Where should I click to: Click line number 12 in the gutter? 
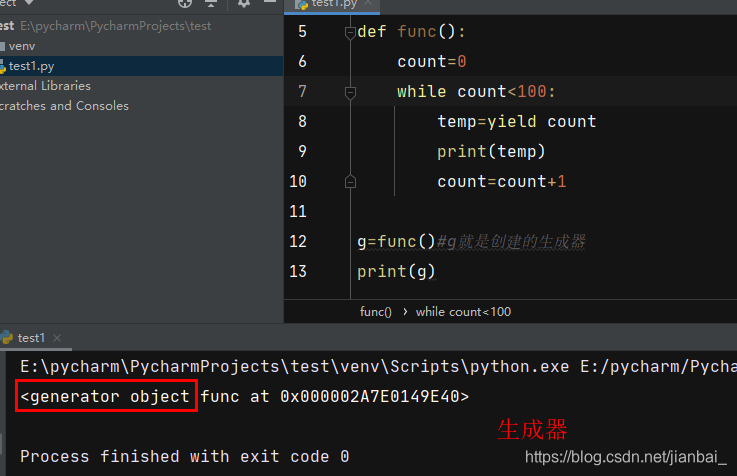click(298, 242)
